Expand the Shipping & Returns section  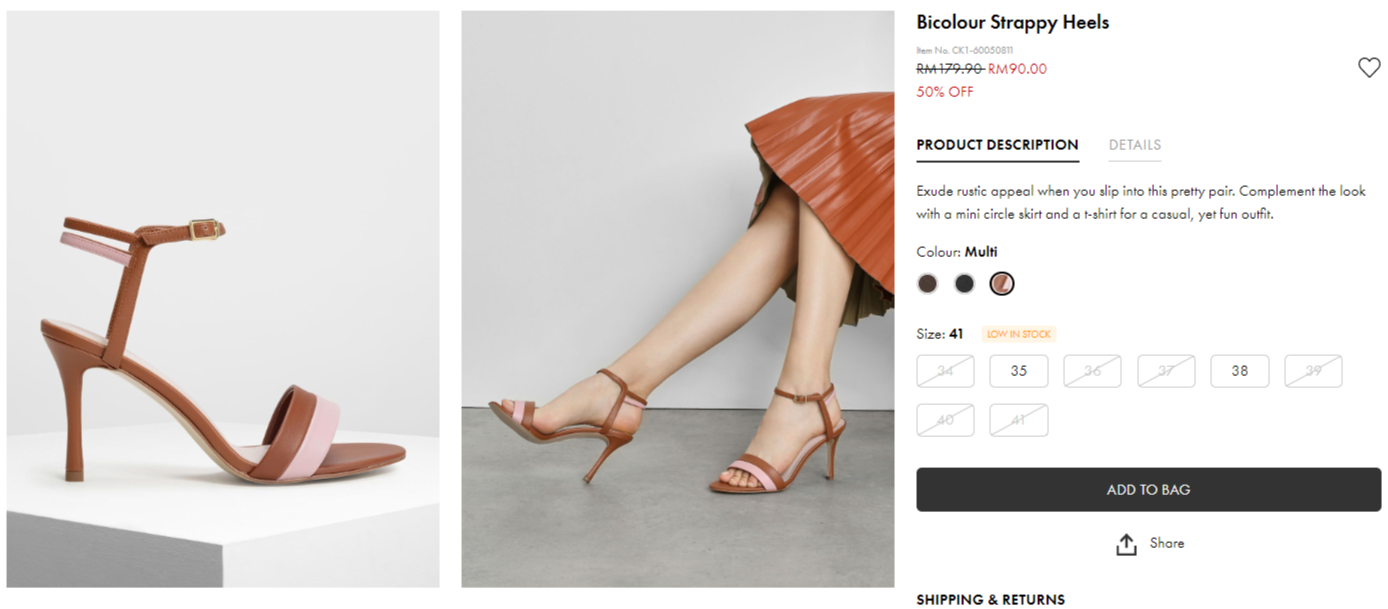pos(990,599)
